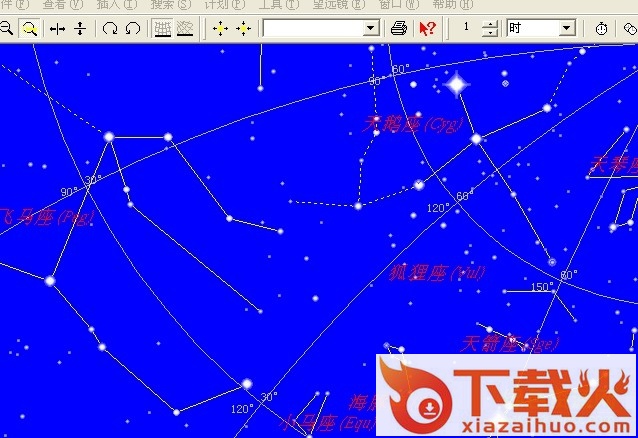The width and height of the screenshot is (638, 438).
Task: Toggle the horizon landscape display icon
Action: [x=185, y=29]
